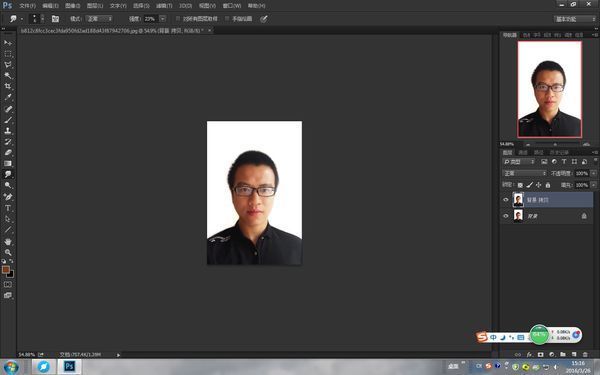Select the Gradient tool
Image resolution: width=600 pixels, height=375 pixels.
(x=8, y=163)
